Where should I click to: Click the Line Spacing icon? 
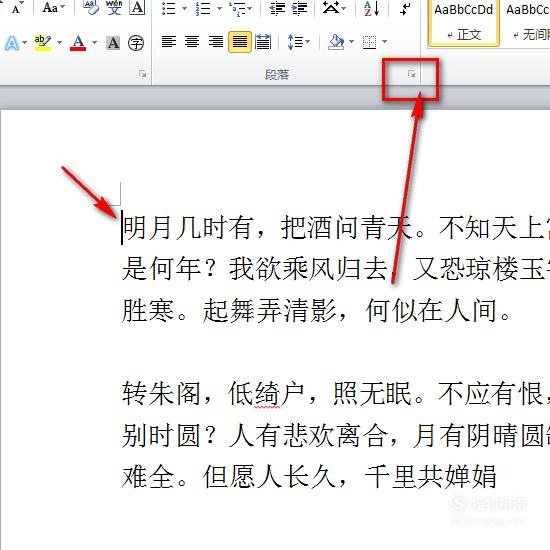(295, 42)
